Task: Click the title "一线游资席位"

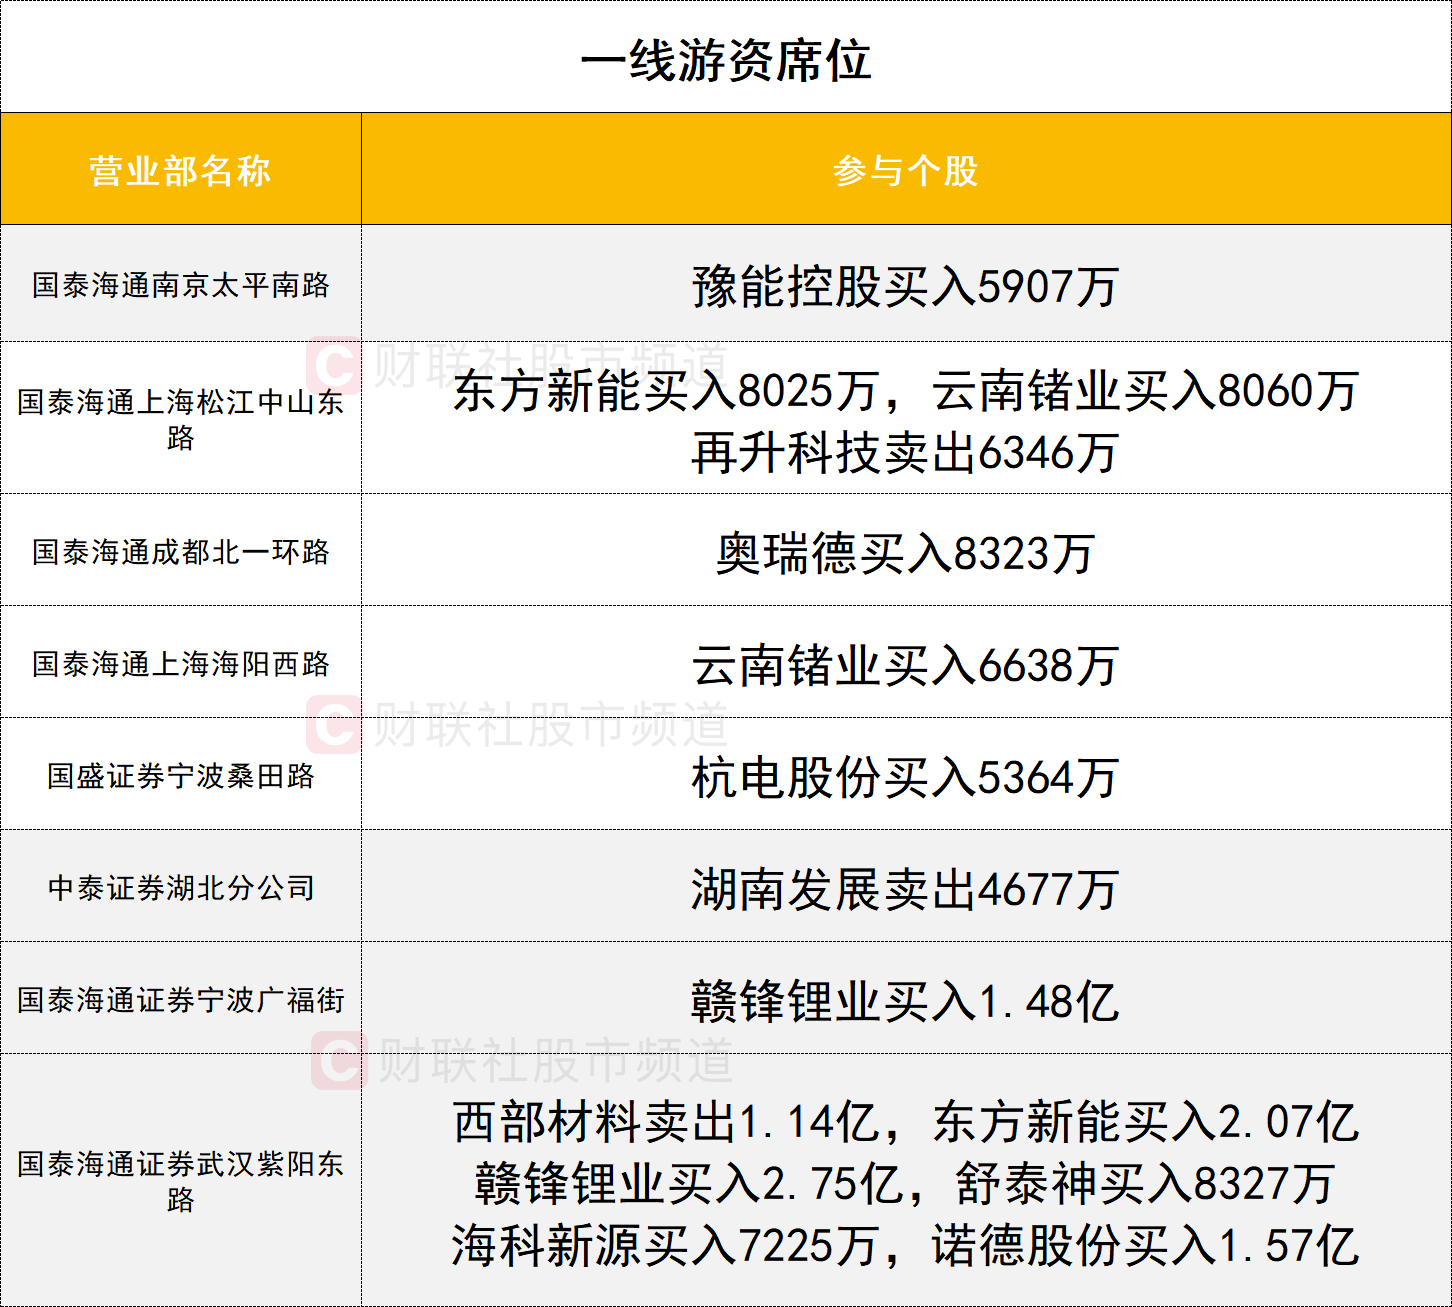Action: (x=726, y=60)
